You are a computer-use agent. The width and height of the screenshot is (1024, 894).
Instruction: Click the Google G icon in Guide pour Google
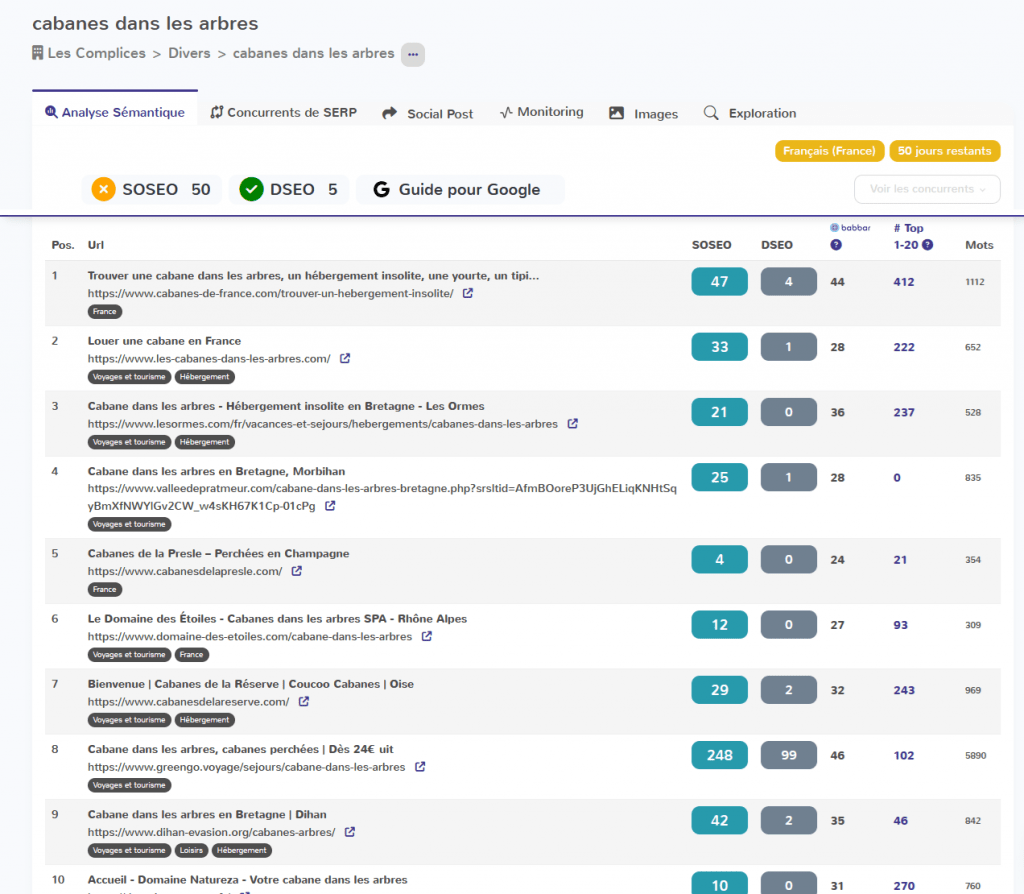382,189
